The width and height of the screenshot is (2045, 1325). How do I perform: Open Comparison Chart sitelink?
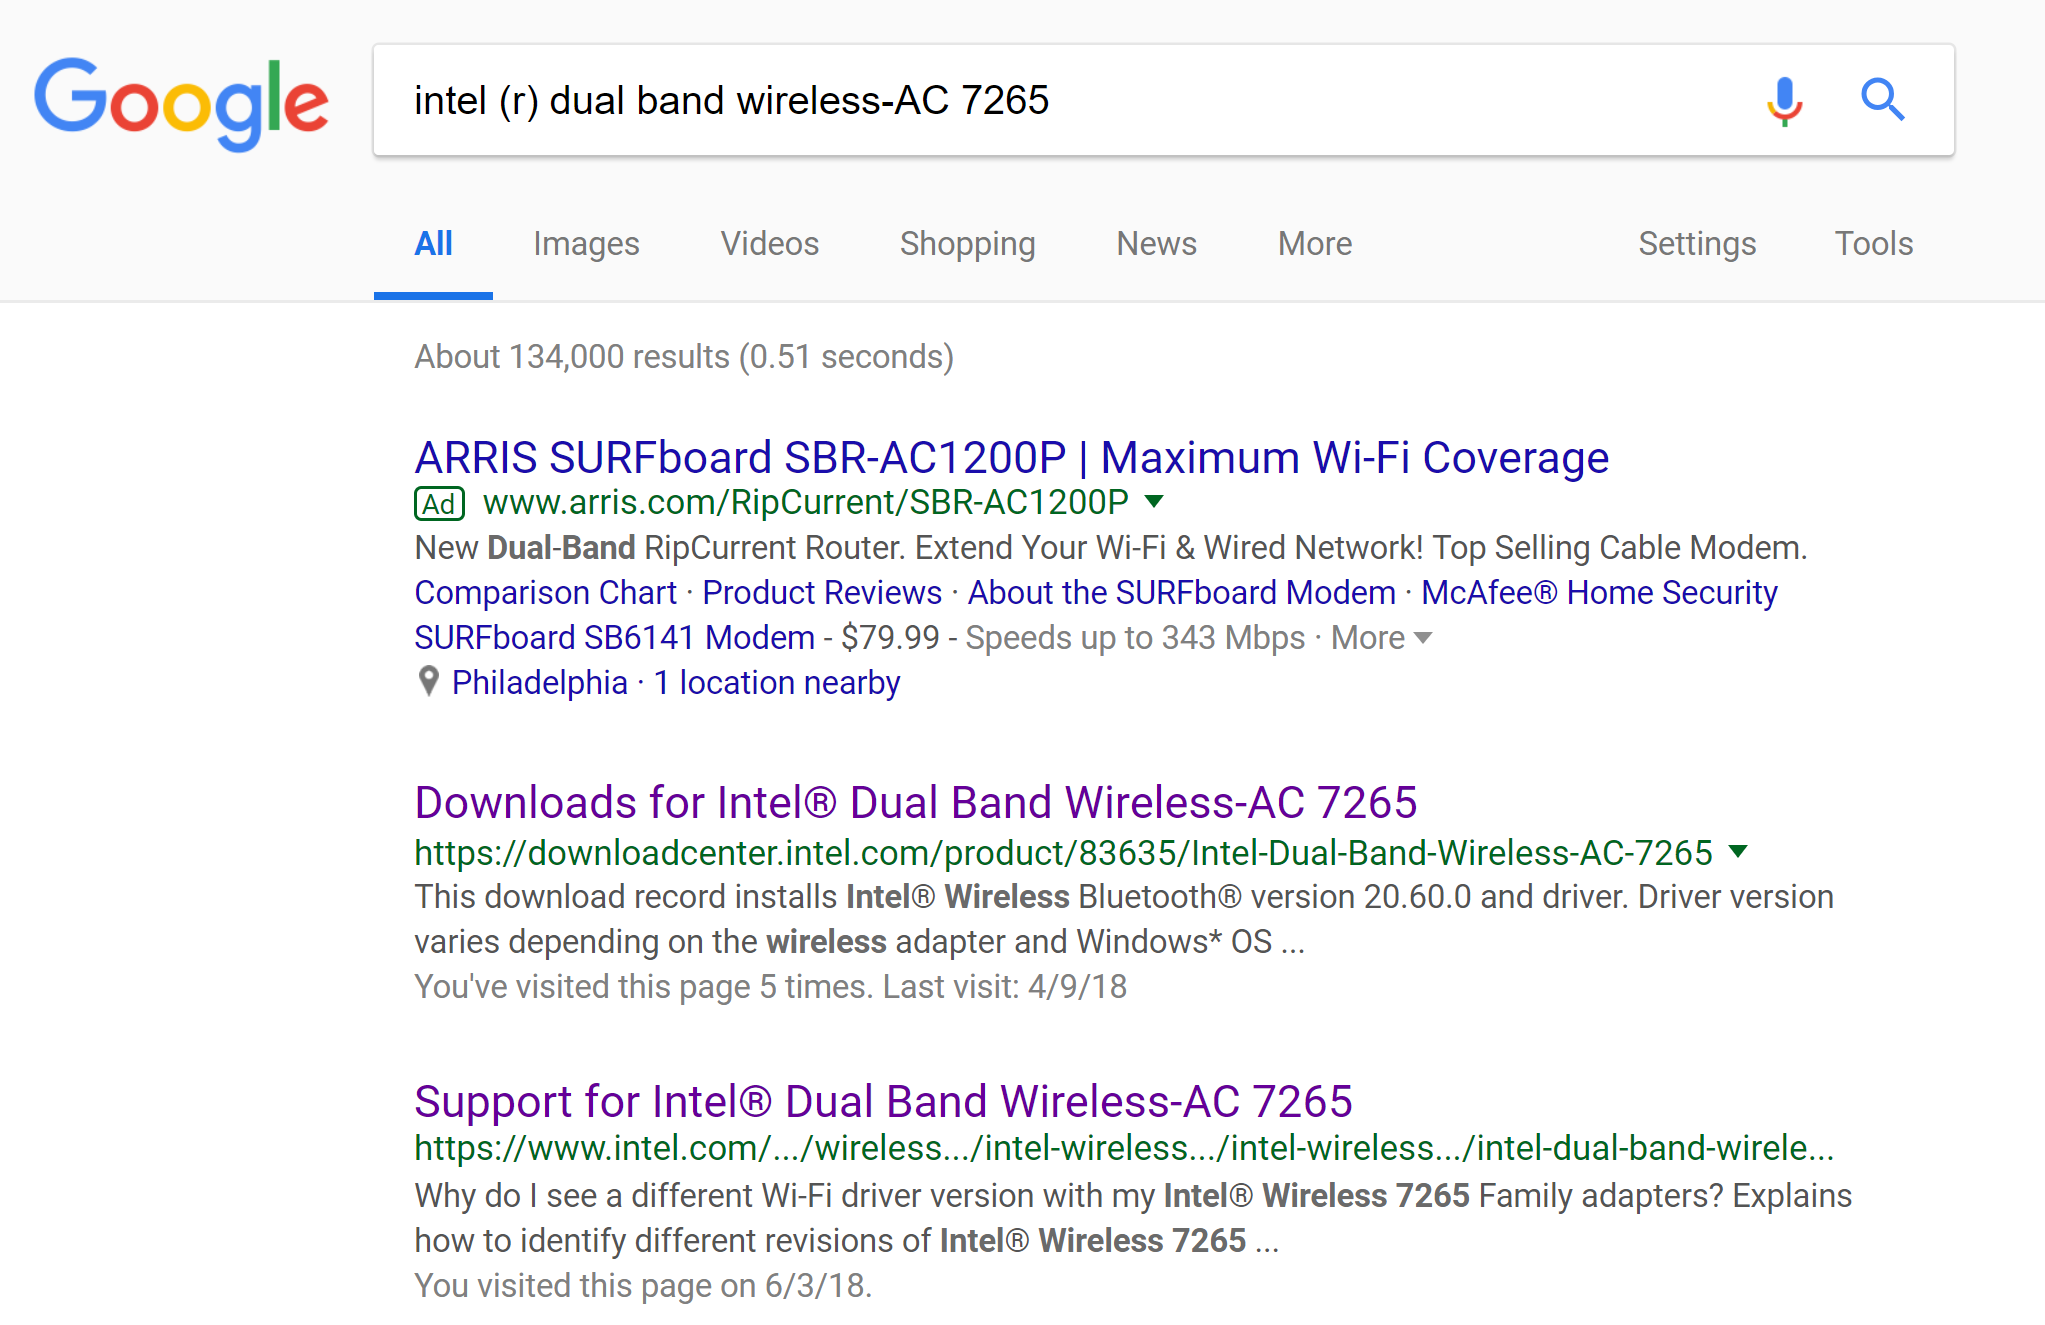(546, 593)
